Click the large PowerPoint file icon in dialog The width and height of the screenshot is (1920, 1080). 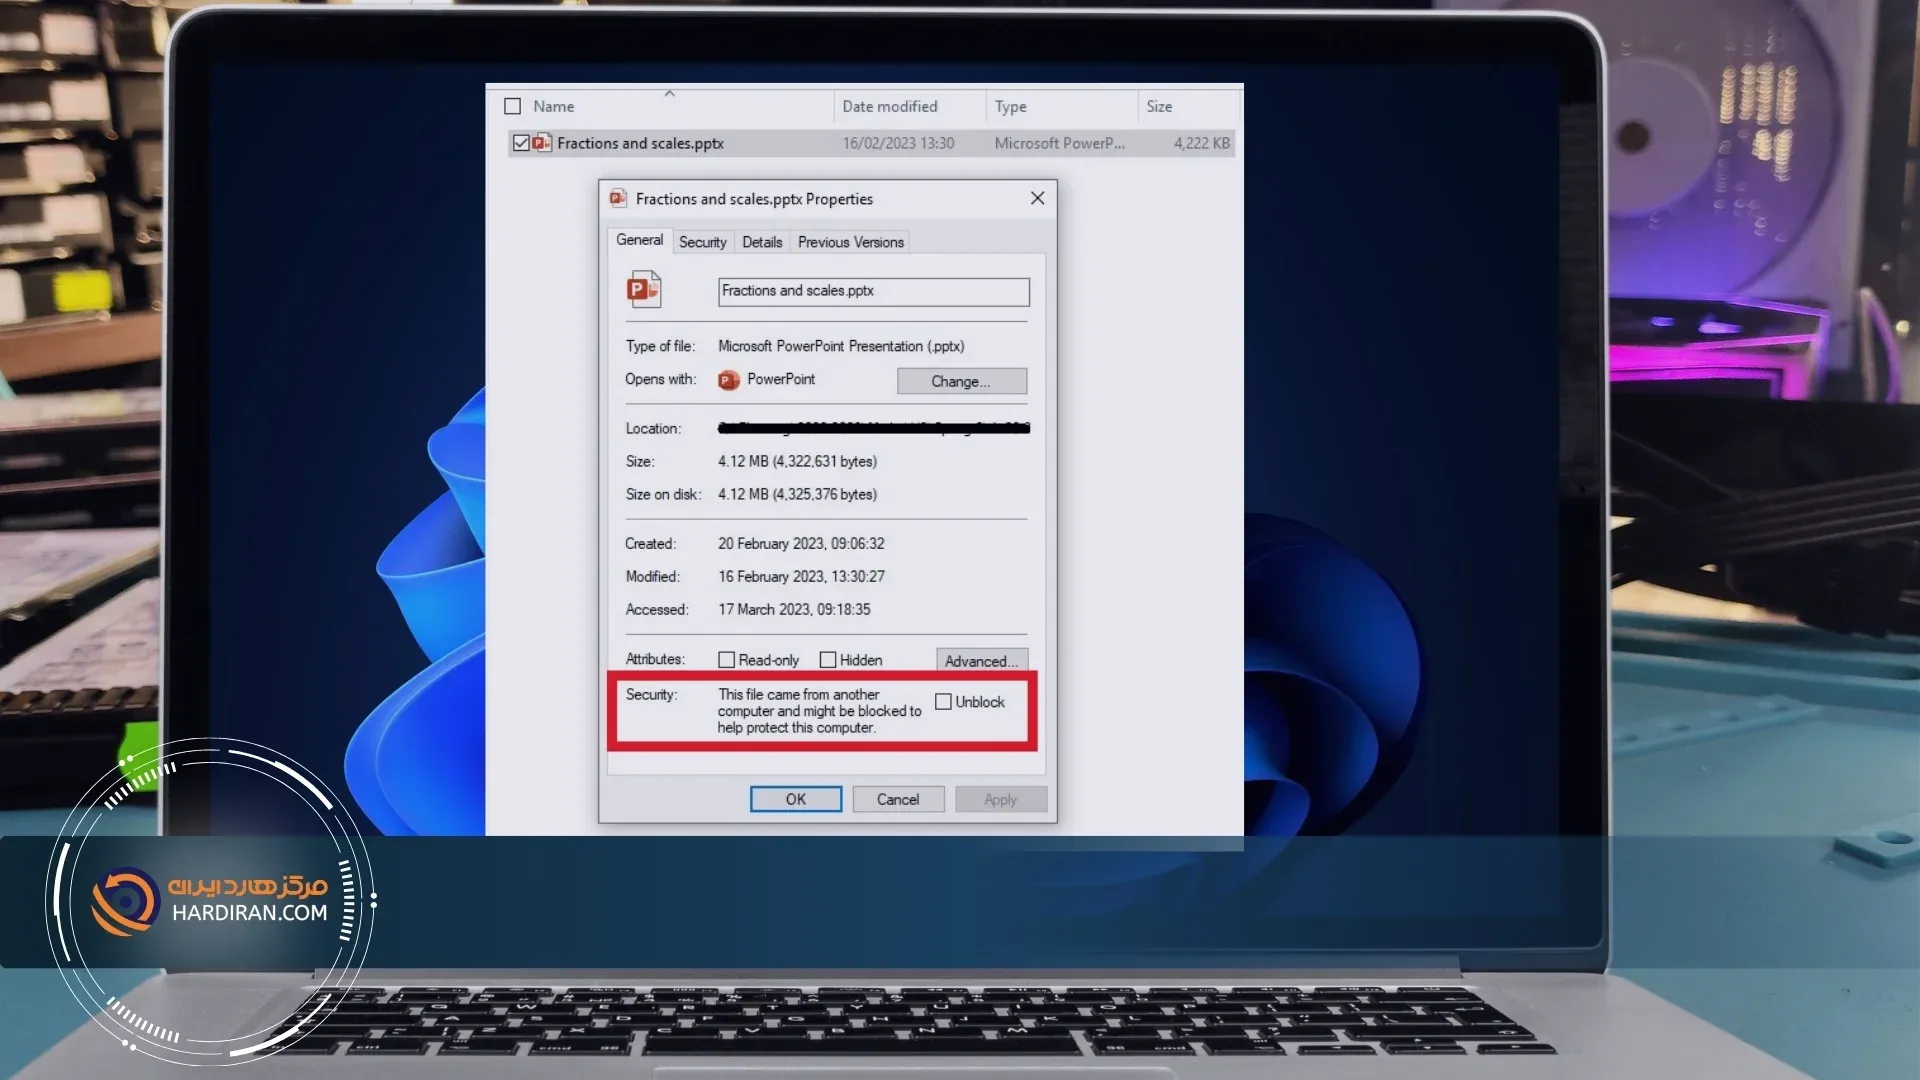pos(643,289)
